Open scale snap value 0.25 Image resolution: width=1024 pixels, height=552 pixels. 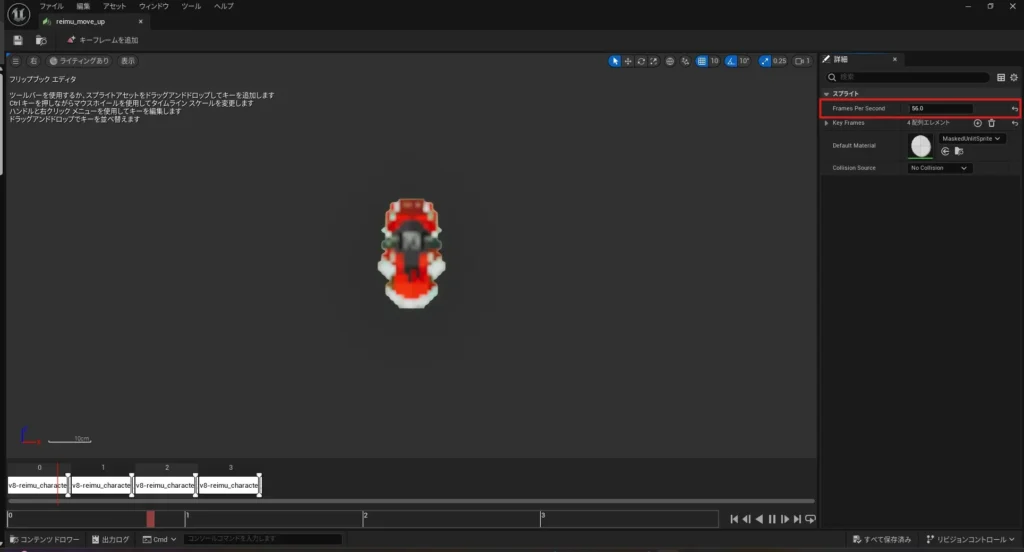tap(780, 61)
